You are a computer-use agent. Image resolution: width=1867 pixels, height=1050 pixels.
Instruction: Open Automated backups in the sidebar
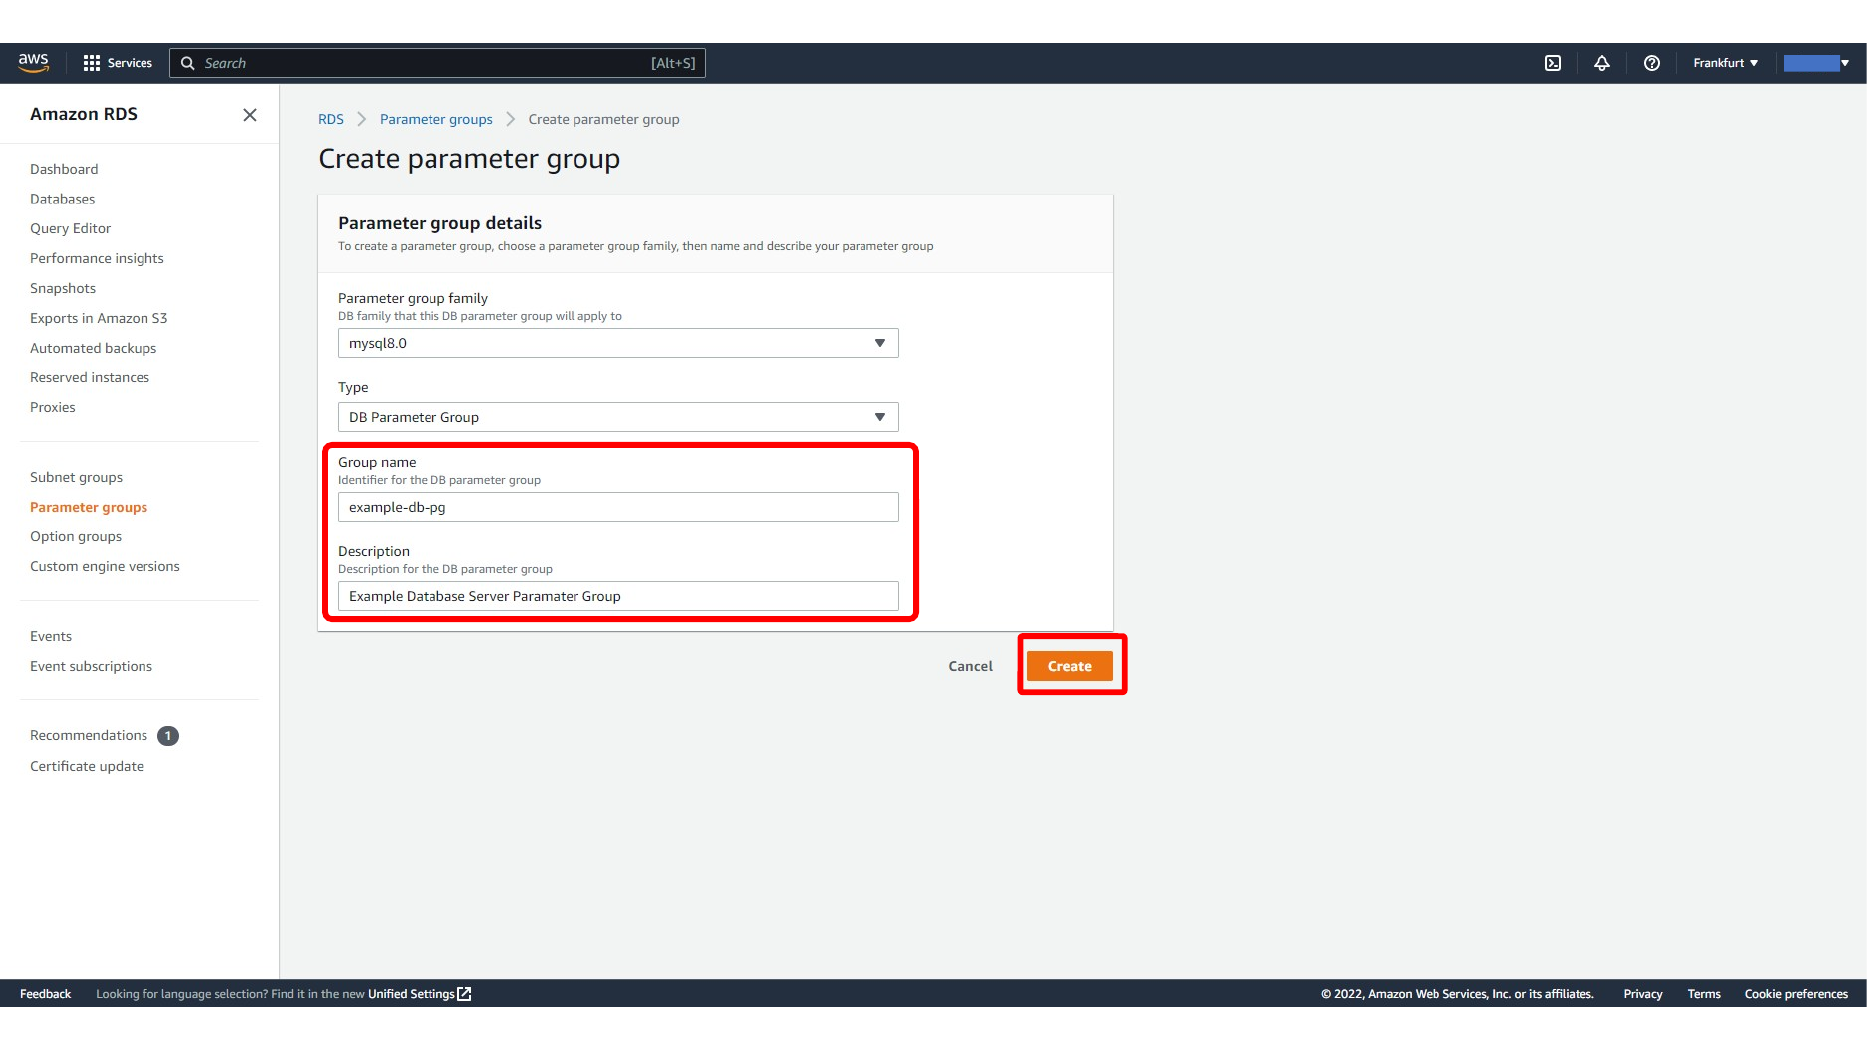(93, 348)
